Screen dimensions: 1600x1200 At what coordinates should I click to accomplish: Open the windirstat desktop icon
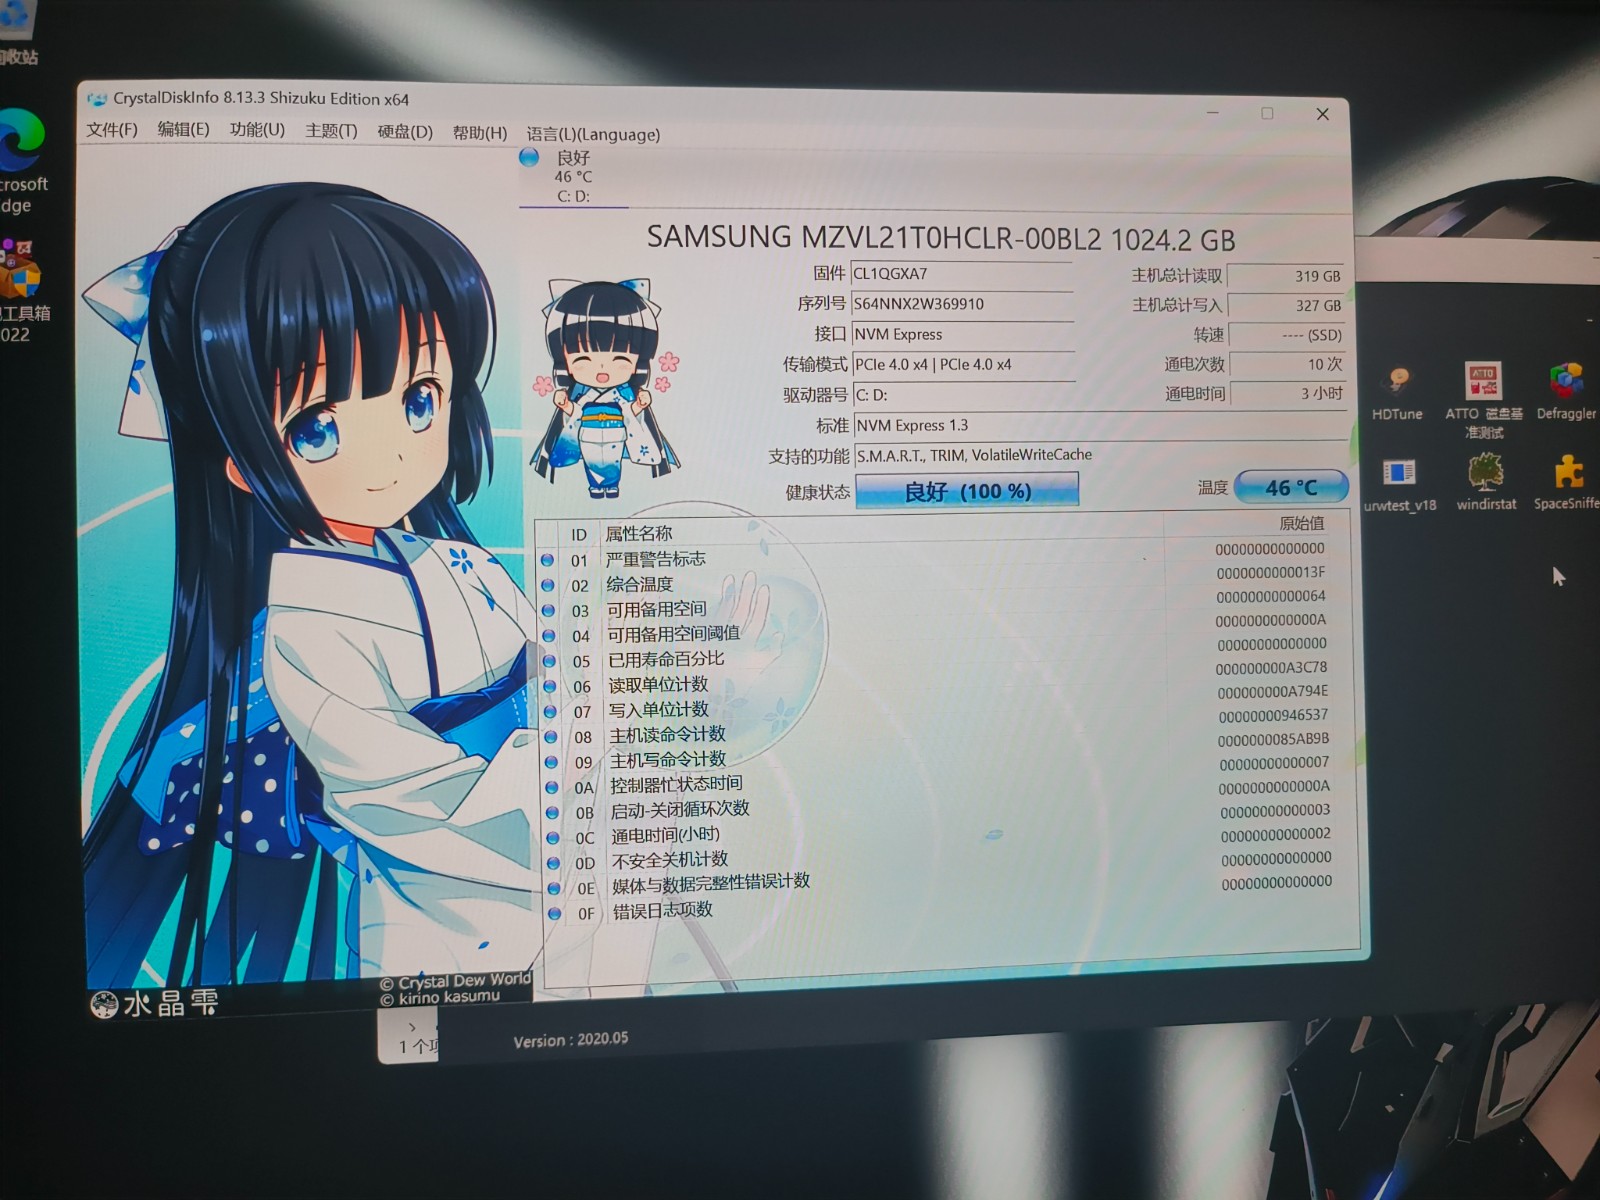(1486, 483)
